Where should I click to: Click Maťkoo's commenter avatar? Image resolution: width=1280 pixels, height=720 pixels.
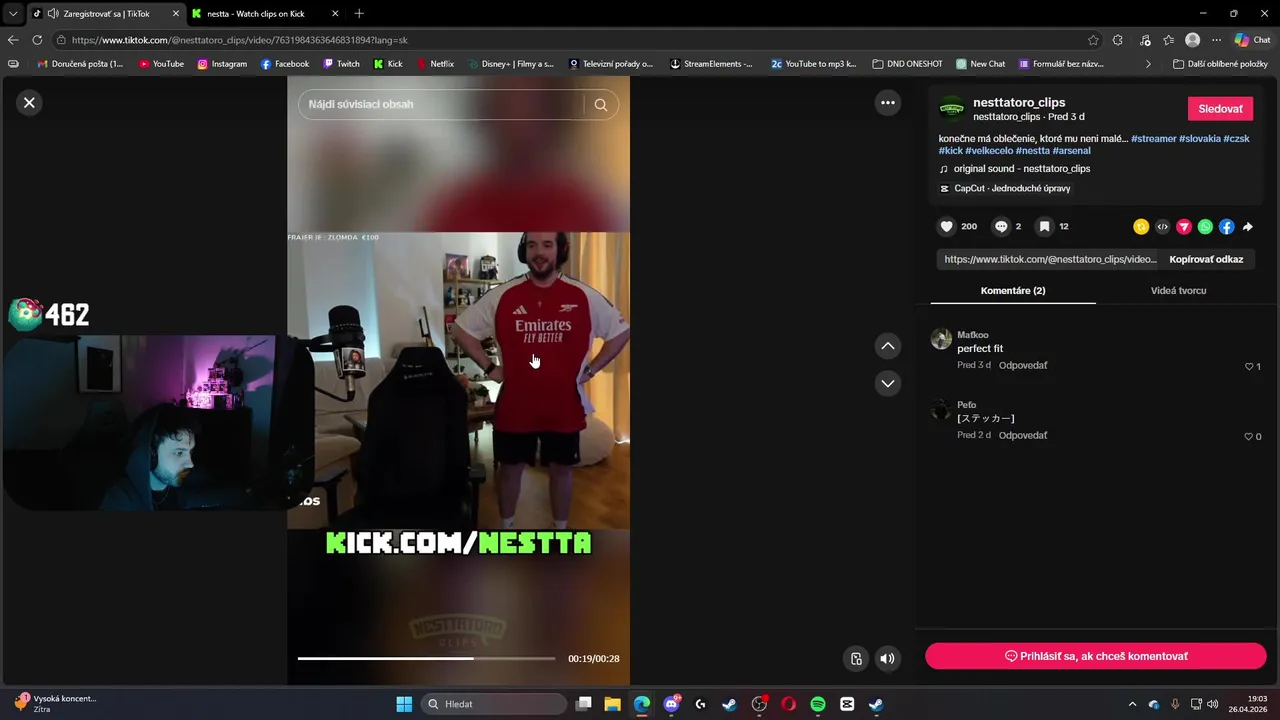click(x=941, y=338)
